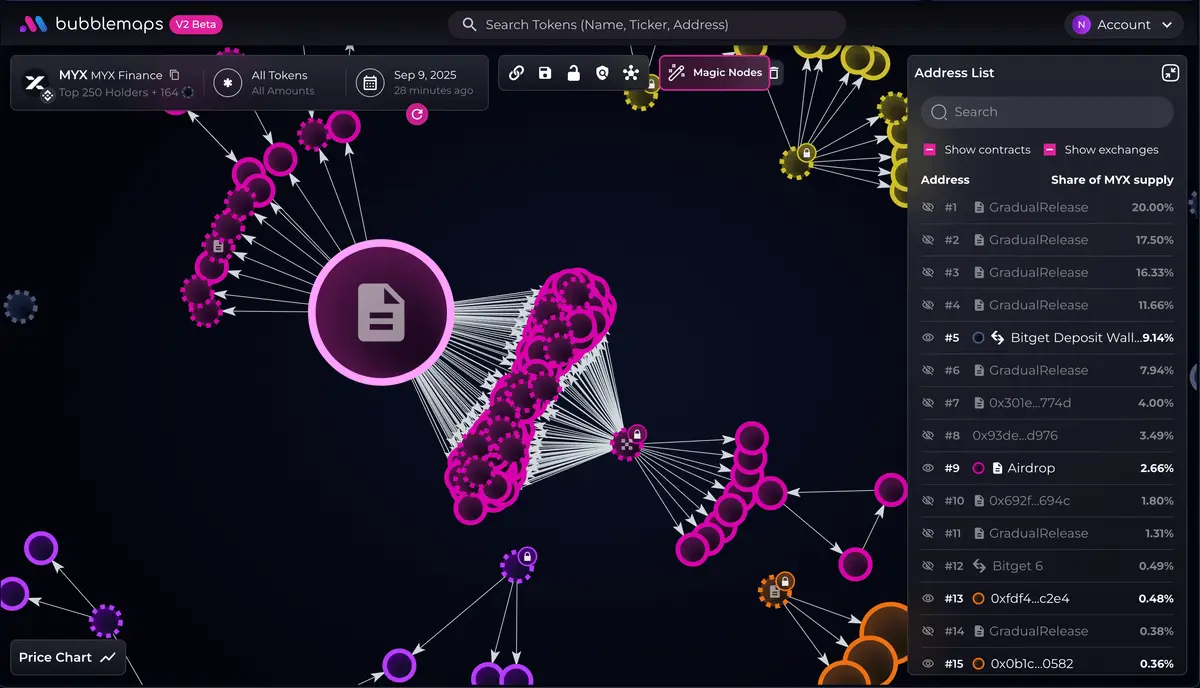Click the 20.00% share value
1200x688 pixels.
coord(1152,207)
